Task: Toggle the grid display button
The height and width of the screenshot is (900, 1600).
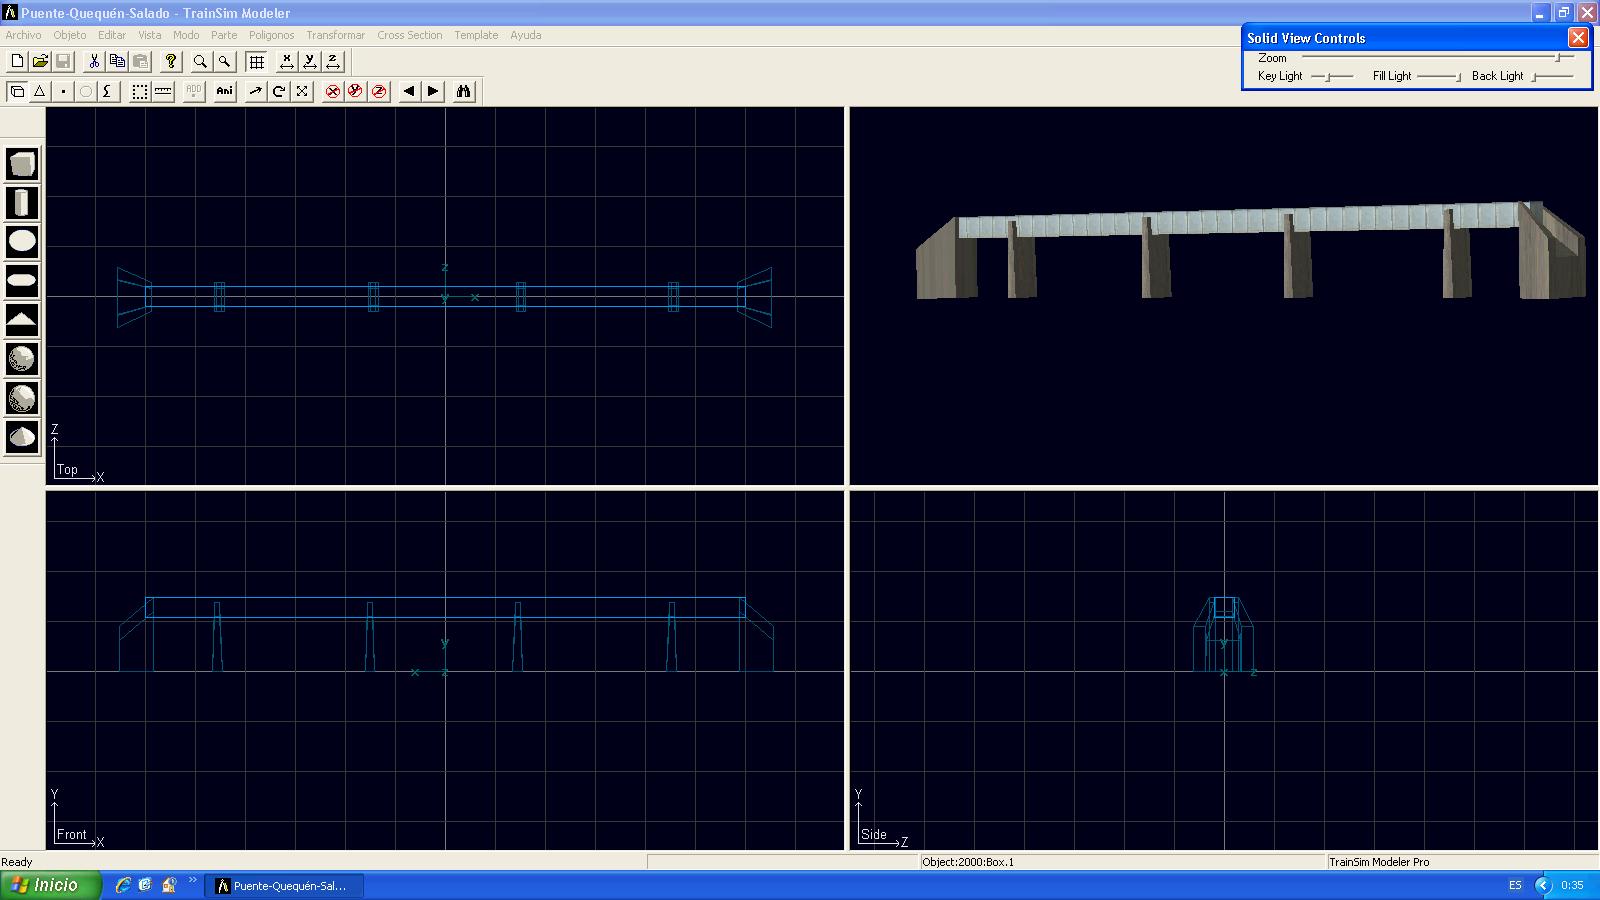Action: tap(256, 61)
